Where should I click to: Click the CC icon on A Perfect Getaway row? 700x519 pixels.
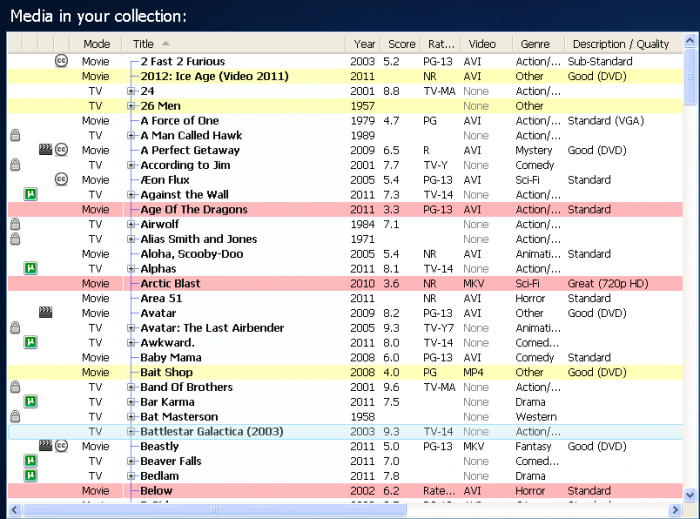point(61,149)
